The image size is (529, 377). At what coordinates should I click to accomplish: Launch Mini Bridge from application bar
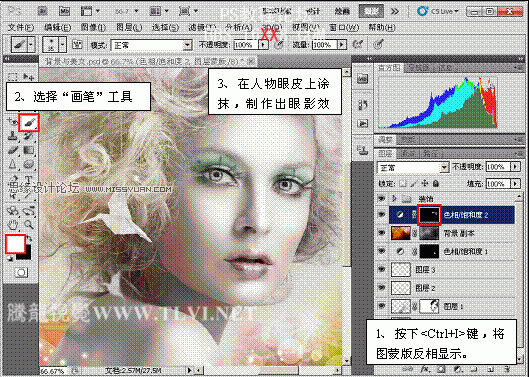(x=64, y=11)
